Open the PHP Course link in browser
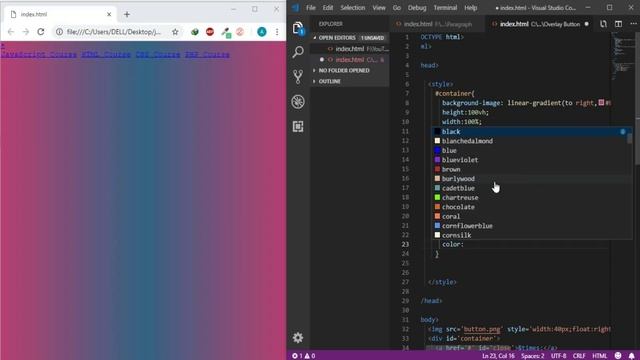 (207, 54)
